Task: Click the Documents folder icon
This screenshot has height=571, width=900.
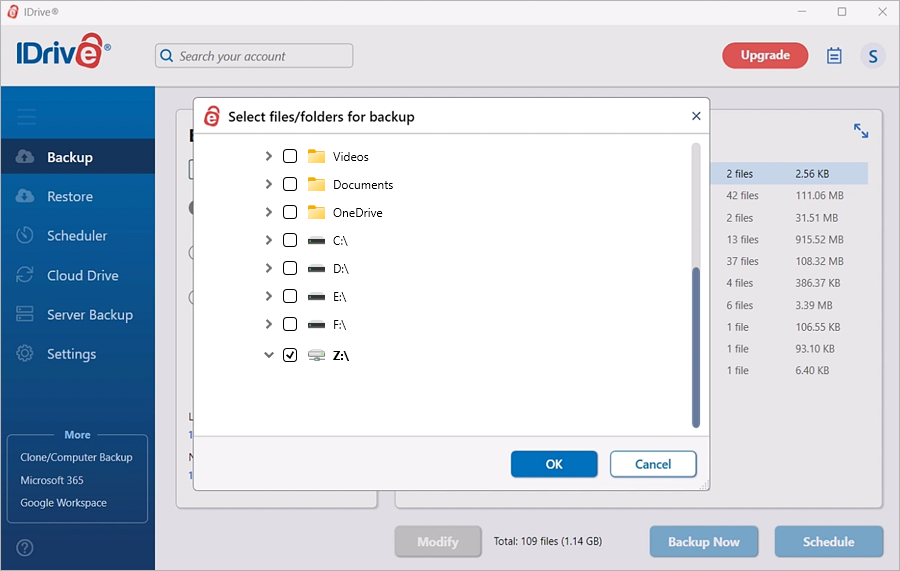Action: 316,184
